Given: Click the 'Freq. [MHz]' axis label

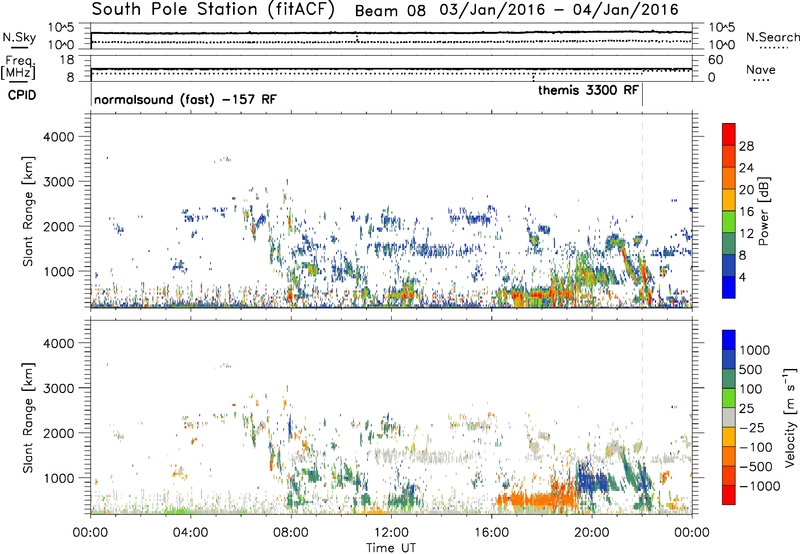Looking at the screenshot, I should pos(18,68).
